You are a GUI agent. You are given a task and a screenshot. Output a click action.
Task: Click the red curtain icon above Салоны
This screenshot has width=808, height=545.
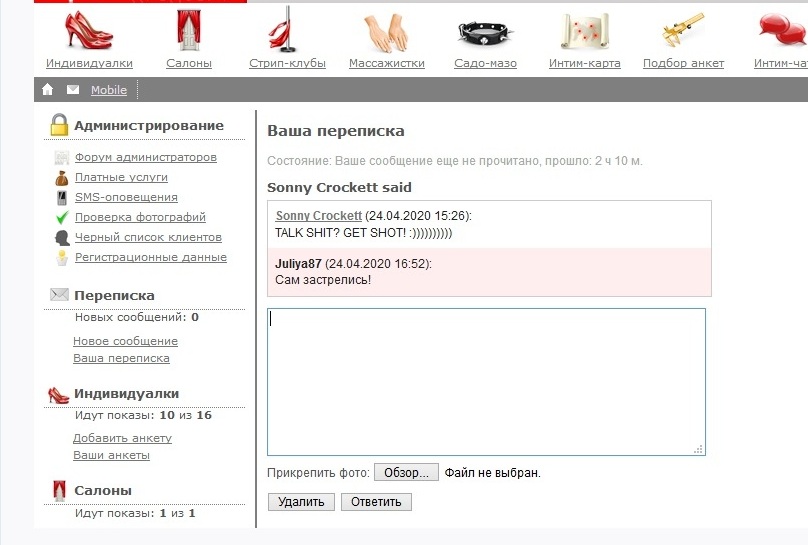point(188,30)
